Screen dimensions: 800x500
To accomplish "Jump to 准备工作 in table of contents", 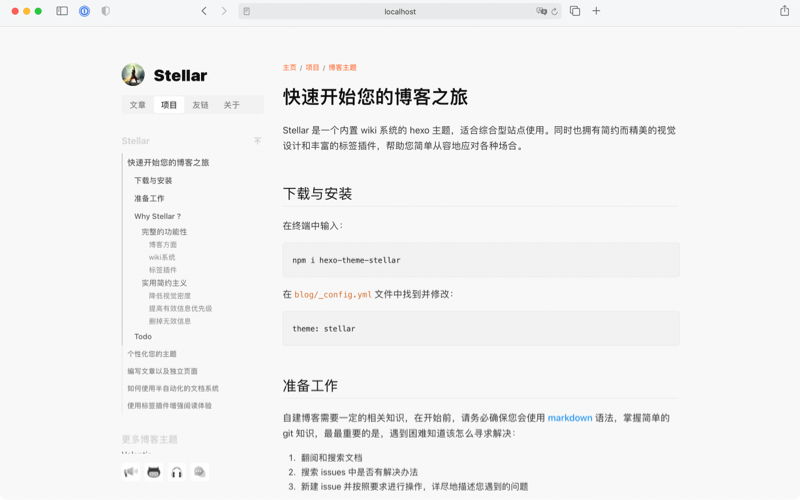I will tap(149, 198).
